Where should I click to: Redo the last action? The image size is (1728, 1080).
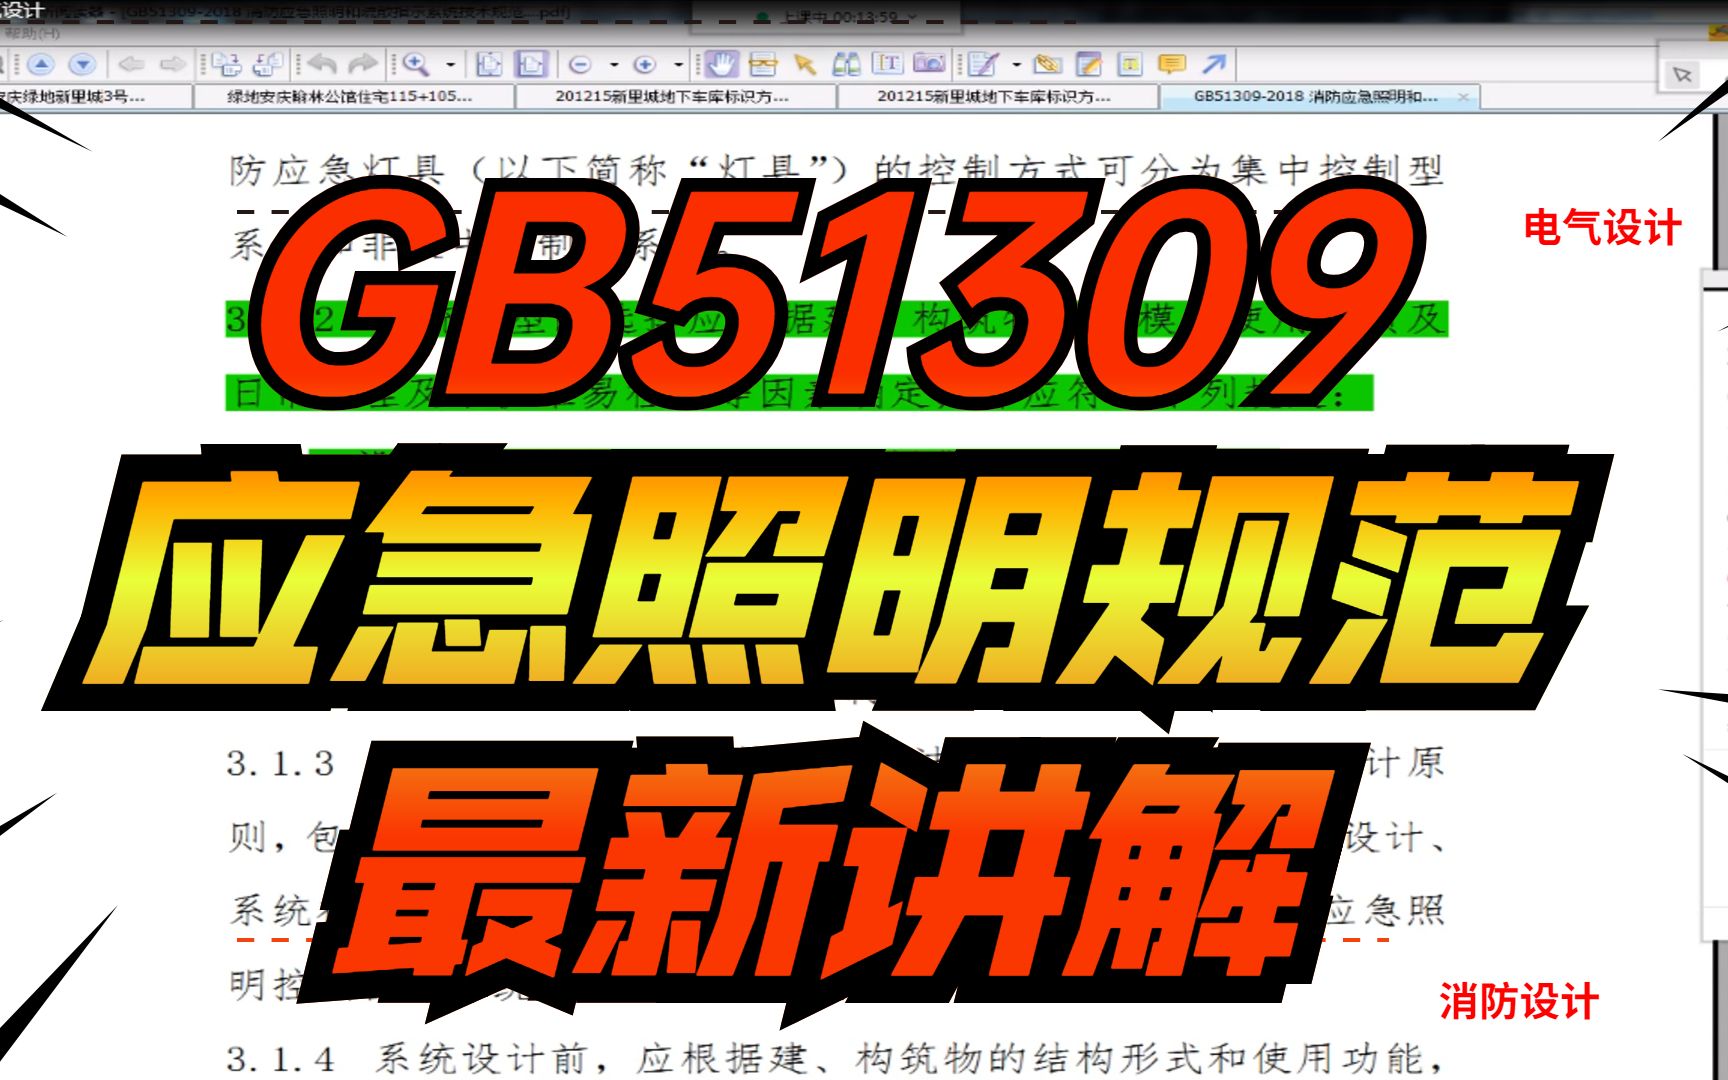click(362, 65)
